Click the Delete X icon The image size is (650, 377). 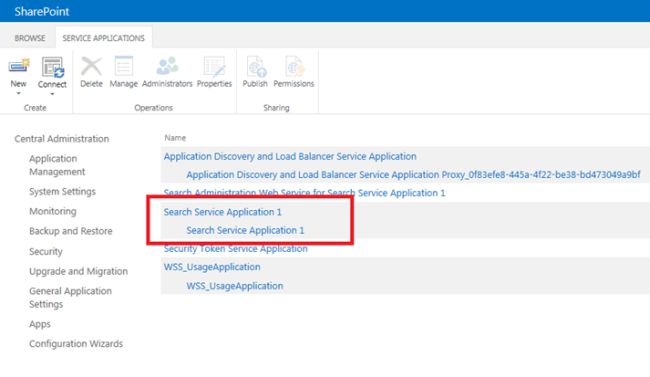click(91, 66)
